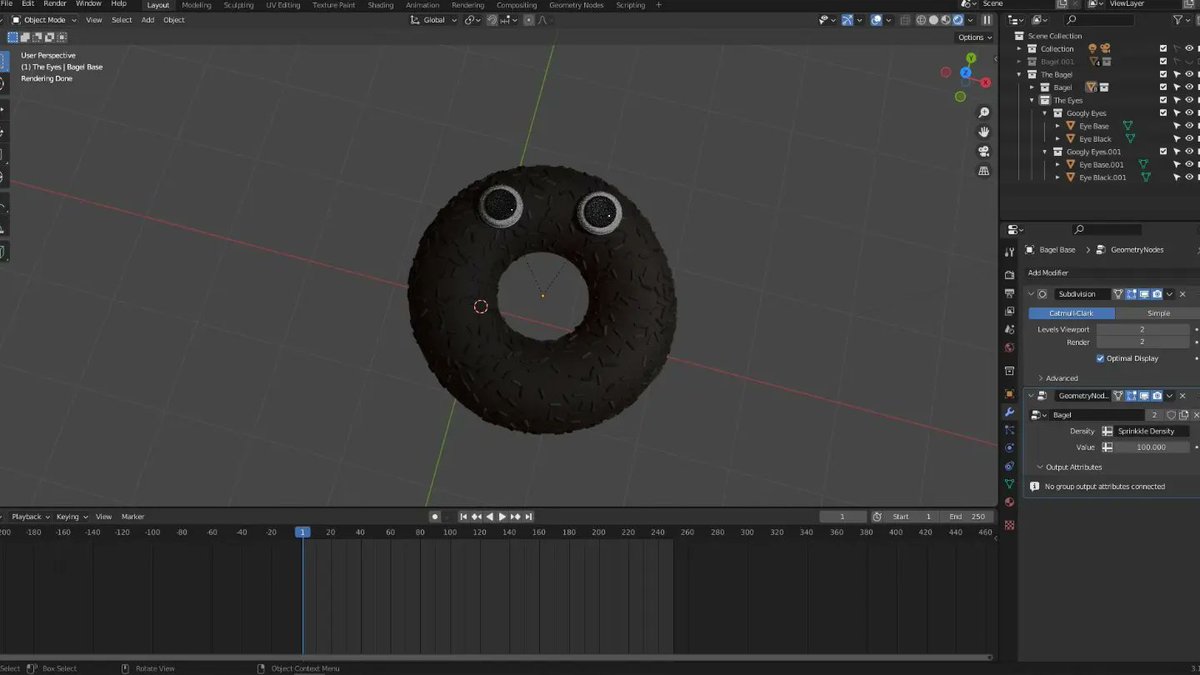This screenshot has width=1200, height=675.
Task: Click Subdivision modifier edit mode icon
Action: 1131,294
